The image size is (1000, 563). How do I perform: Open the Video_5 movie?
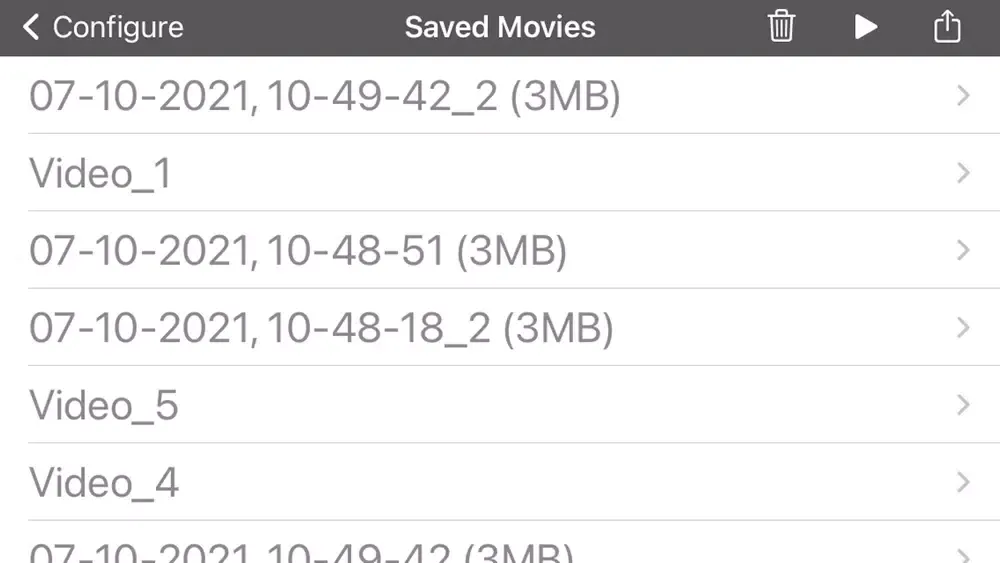click(104, 405)
